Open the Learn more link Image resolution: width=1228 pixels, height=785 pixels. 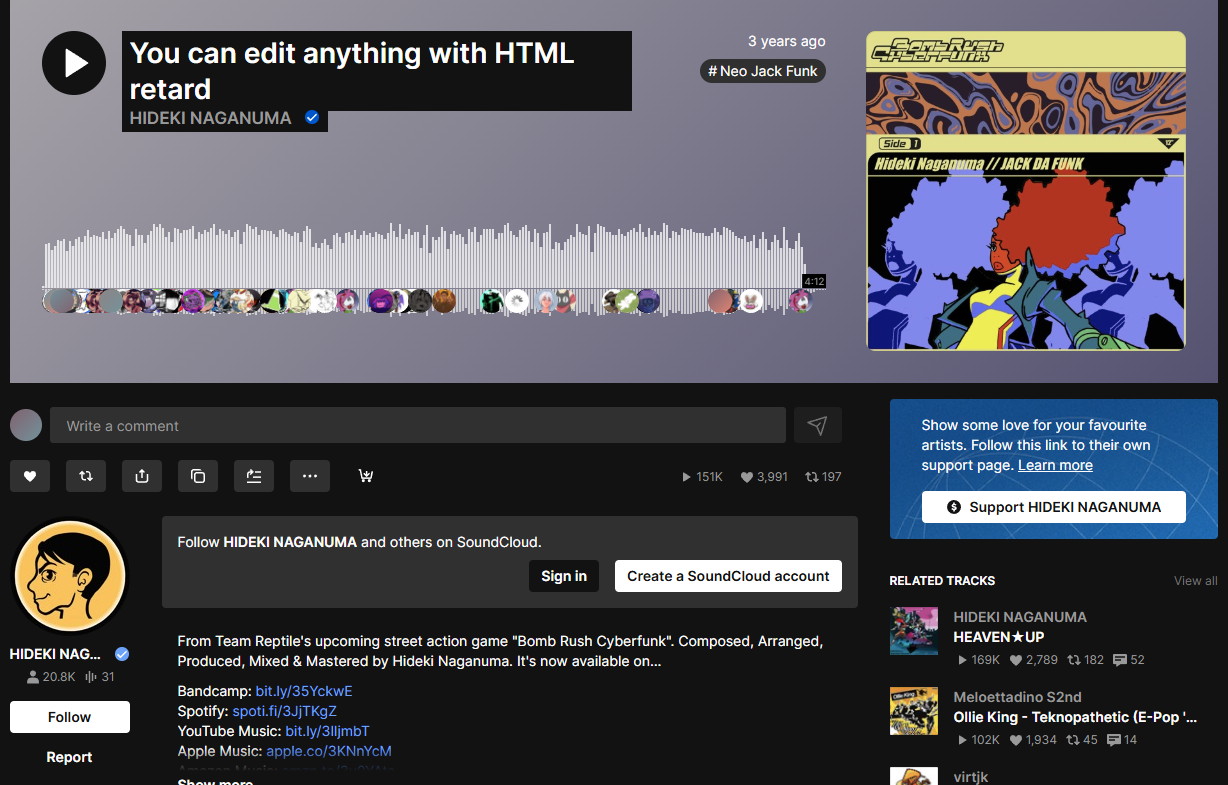pyautogui.click(x=1055, y=465)
